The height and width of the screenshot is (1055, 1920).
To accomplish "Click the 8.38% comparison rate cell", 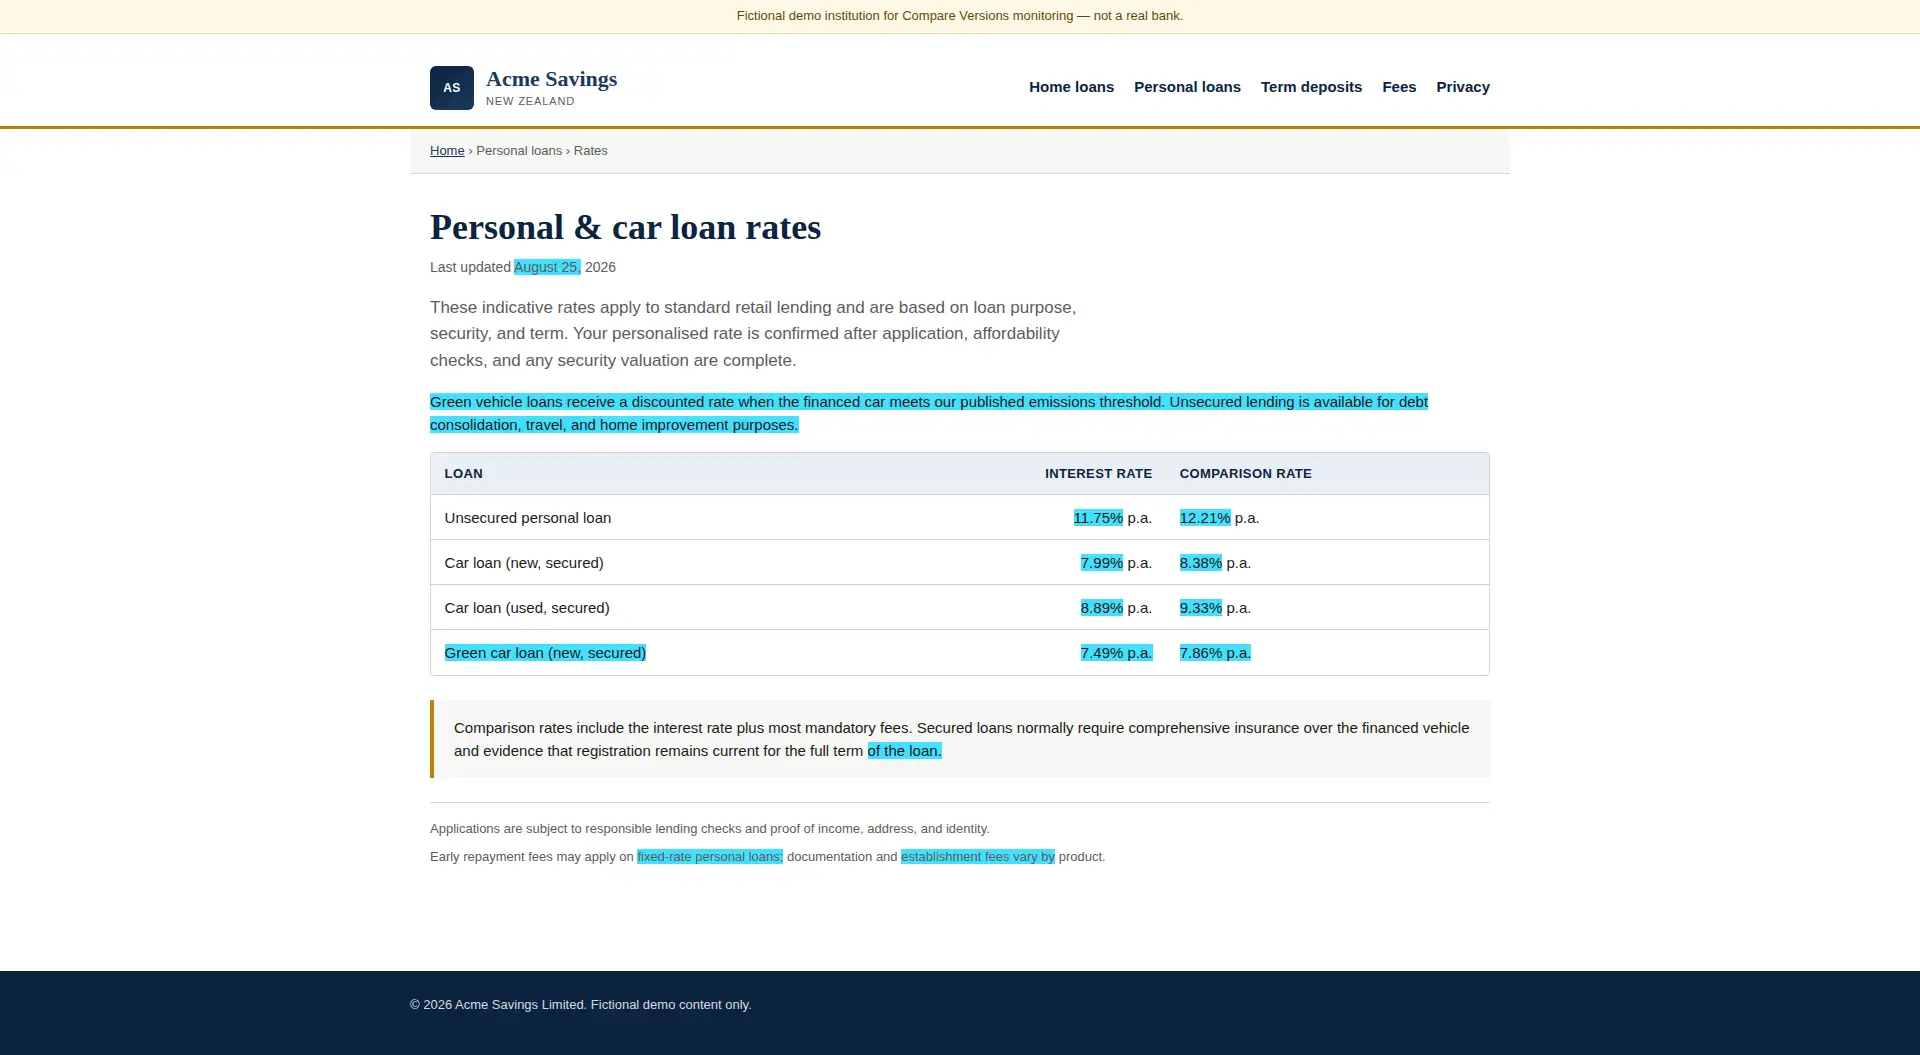I will pyautogui.click(x=1201, y=563).
